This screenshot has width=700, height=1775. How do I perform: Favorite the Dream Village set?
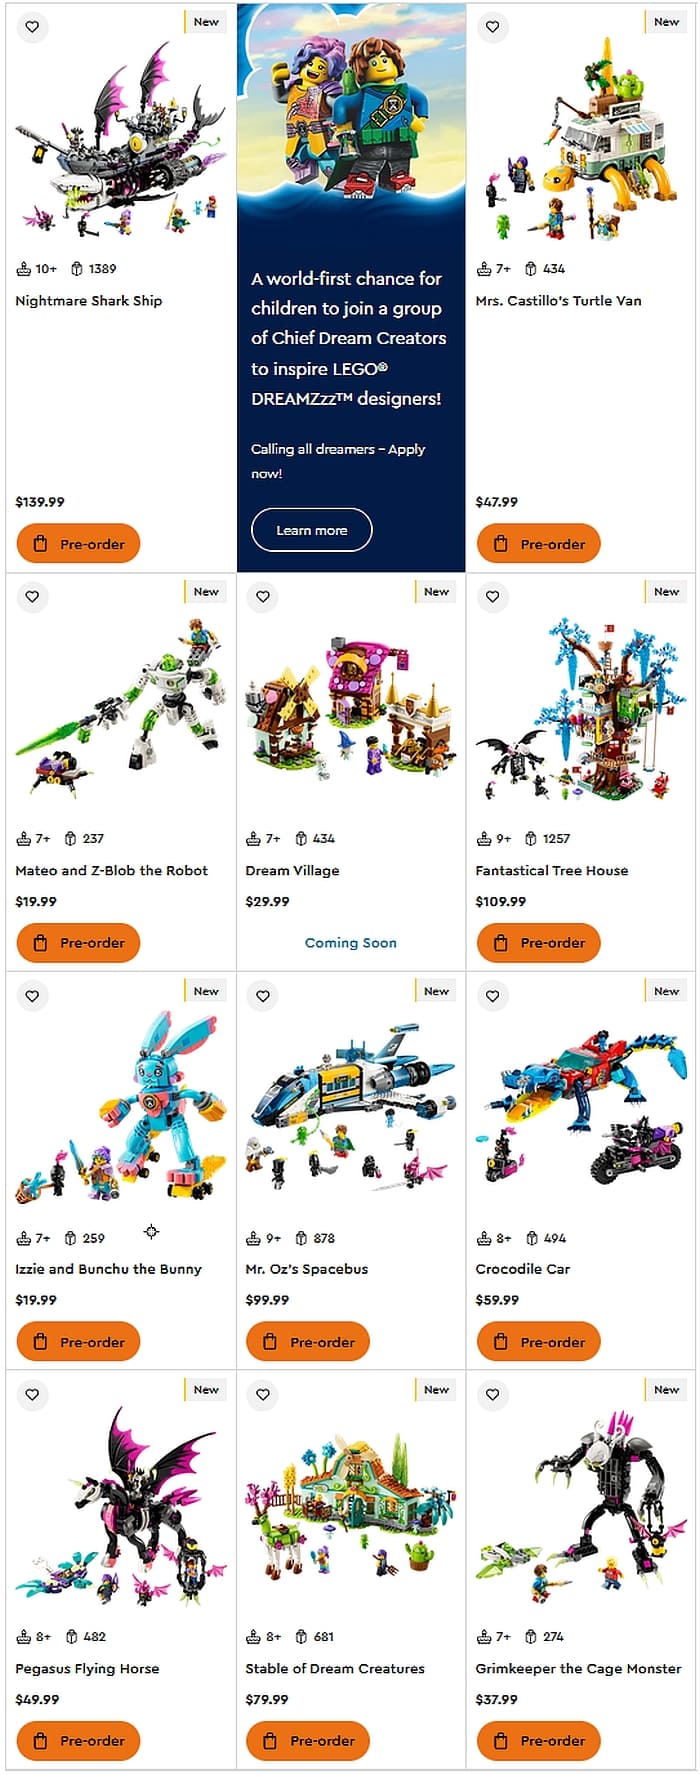(263, 597)
